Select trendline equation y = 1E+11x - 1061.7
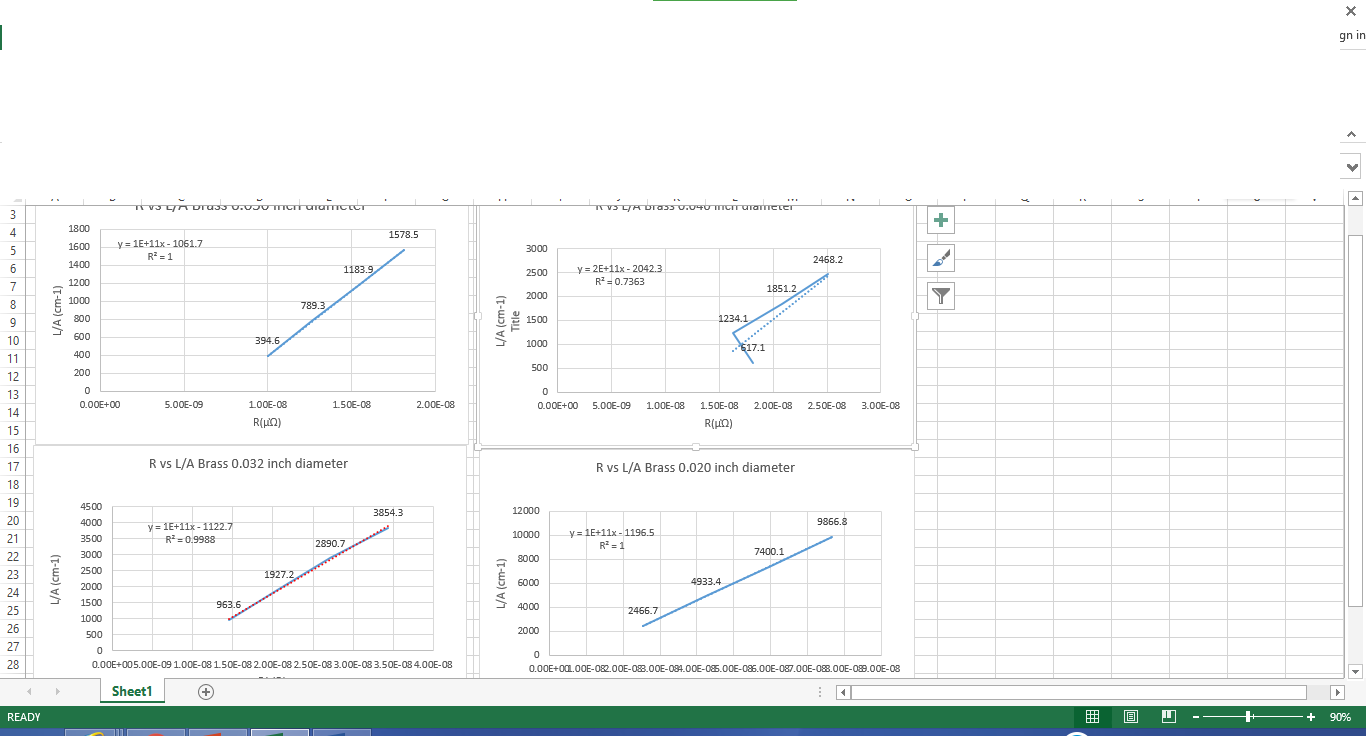Viewport: 1366px width, 736px height. 160,244
